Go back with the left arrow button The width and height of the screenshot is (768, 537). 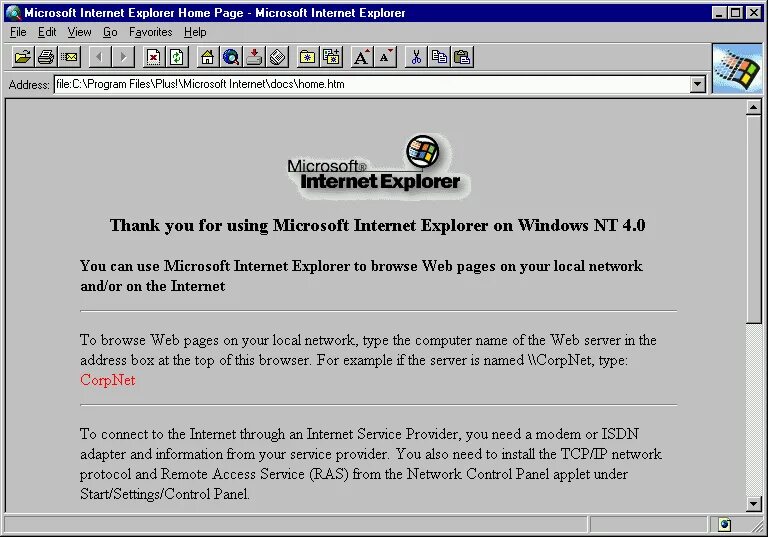coord(100,57)
